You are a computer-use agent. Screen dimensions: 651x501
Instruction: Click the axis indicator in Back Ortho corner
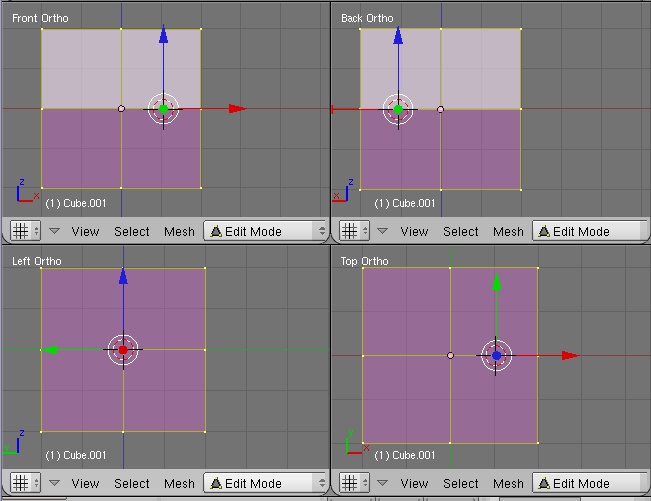click(x=343, y=191)
